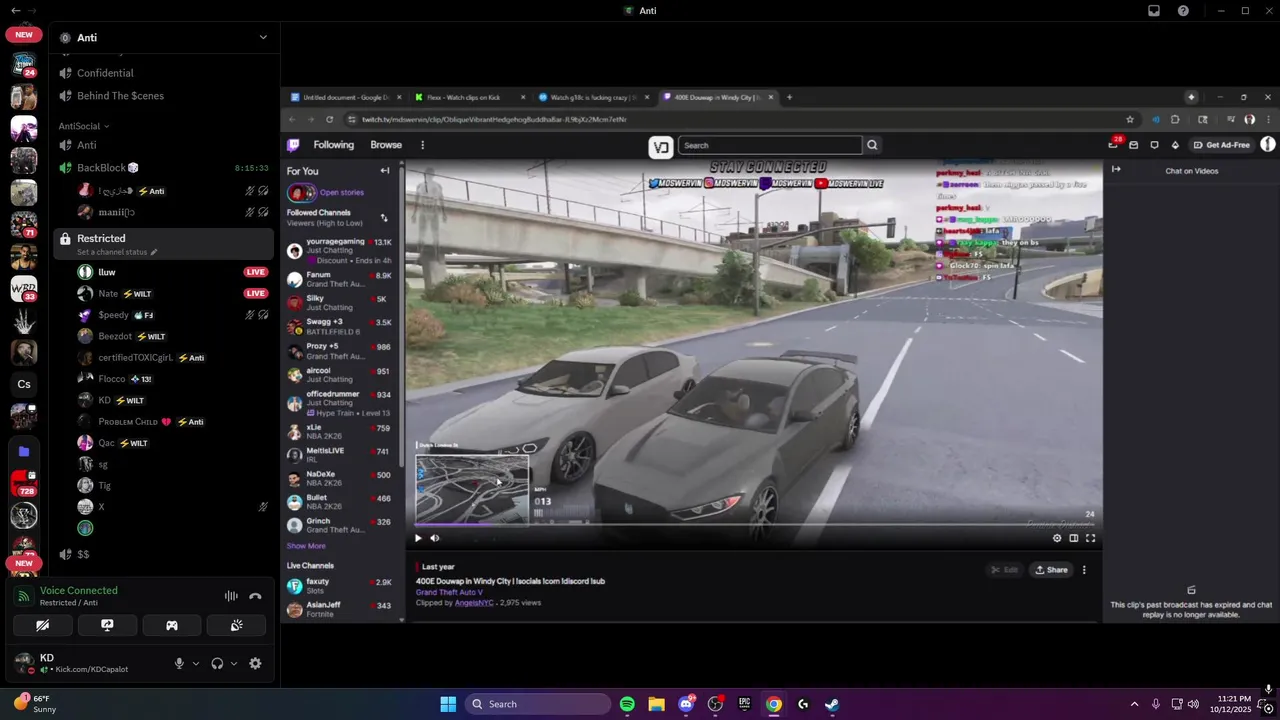Disconnect from the voice channel
This screenshot has height=720, width=1280.
click(x=255, y=596)
